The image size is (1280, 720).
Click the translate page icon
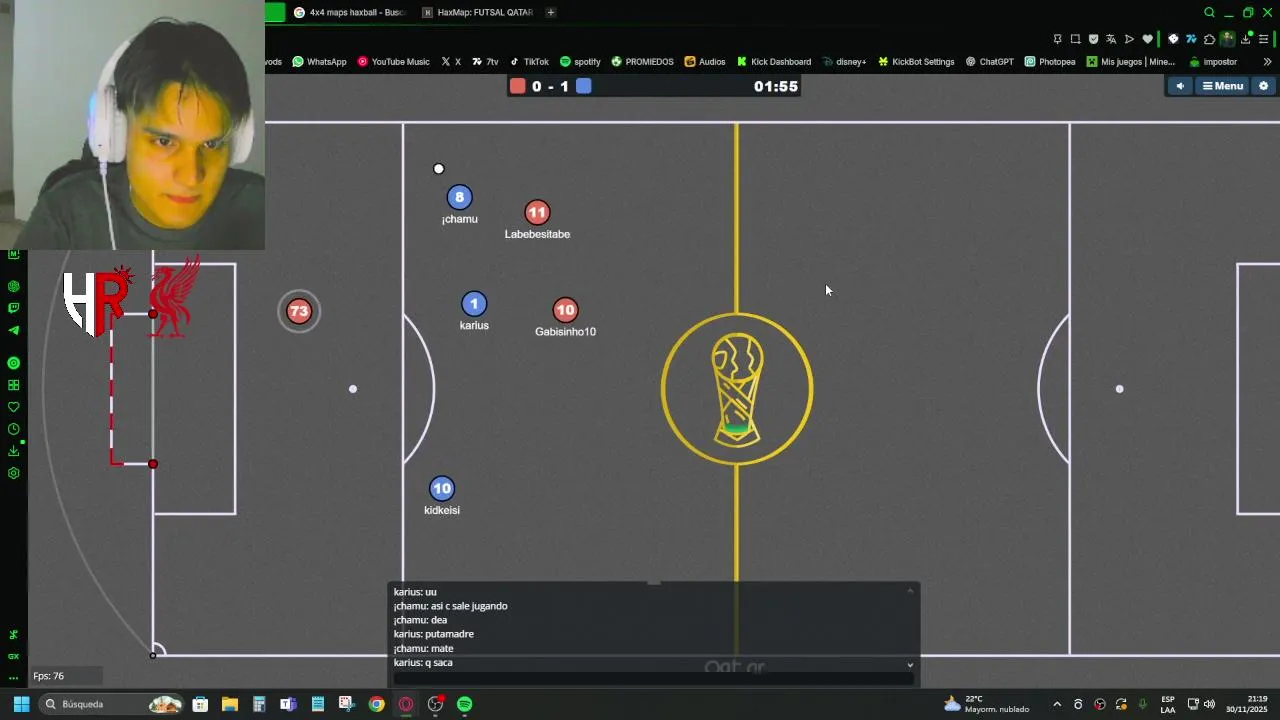[x=1111, y=39]
